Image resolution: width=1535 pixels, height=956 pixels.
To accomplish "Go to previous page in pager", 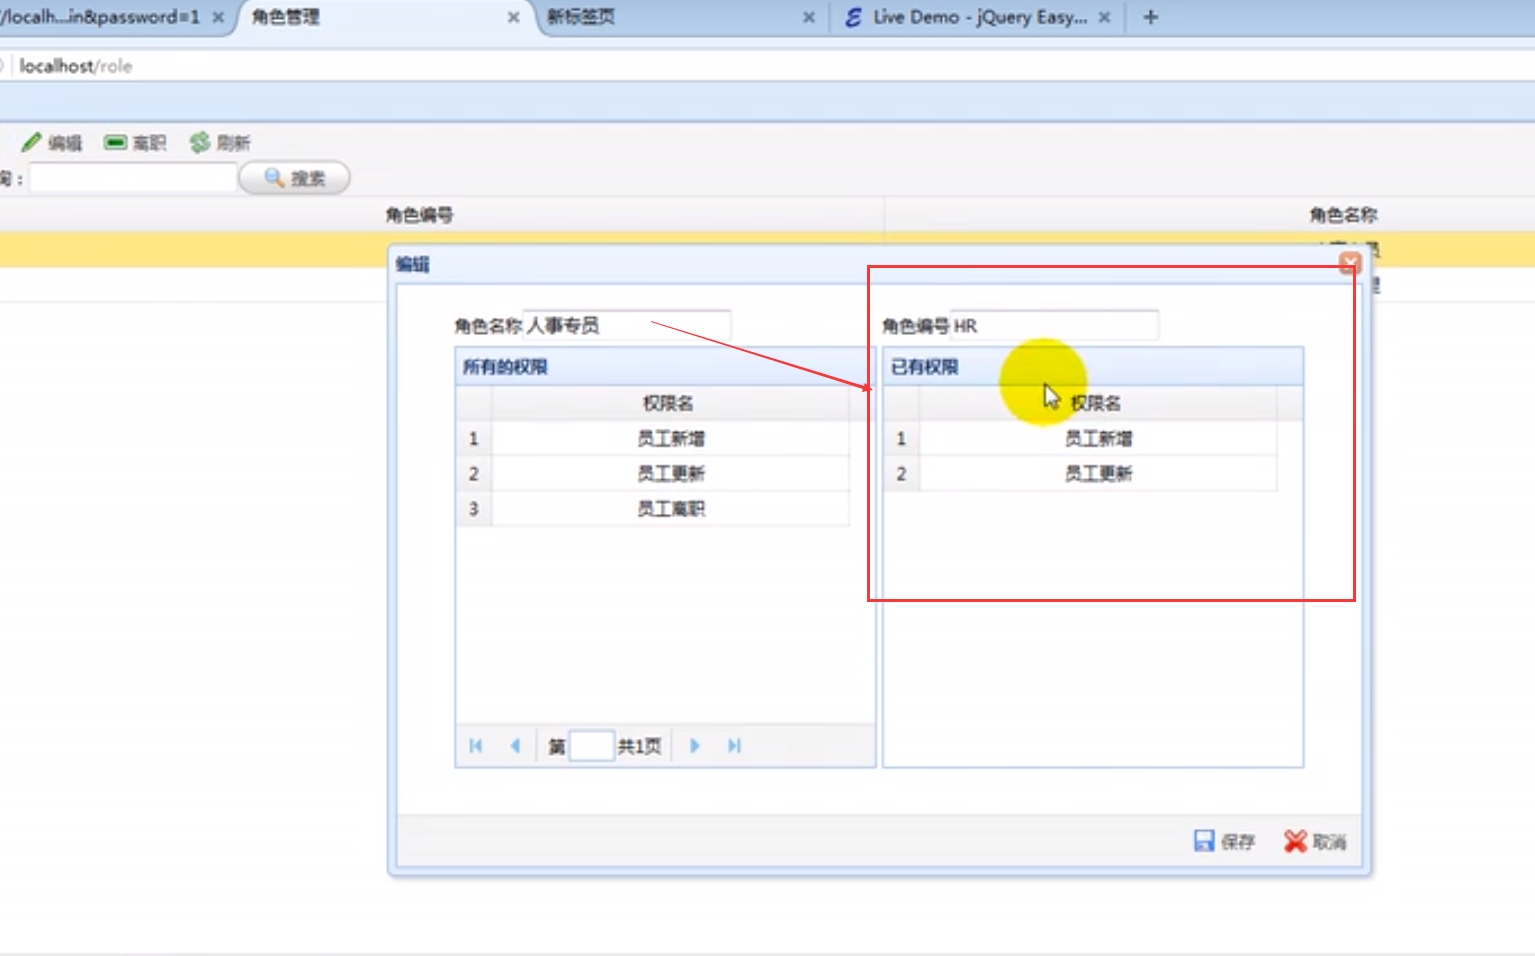I will tap(515, 746).
